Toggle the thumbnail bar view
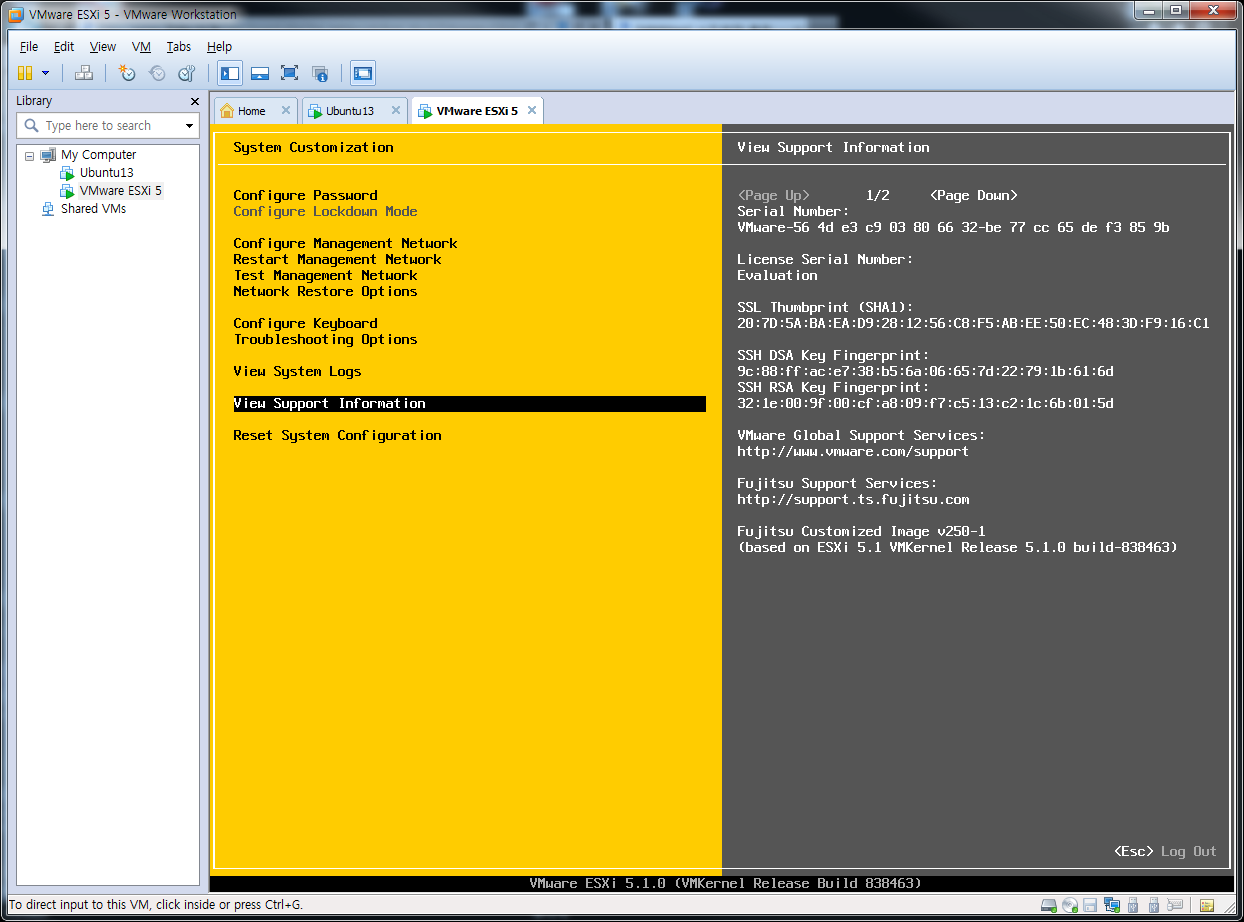Screen dimensions: 1244x922 (x=260, y=73)
